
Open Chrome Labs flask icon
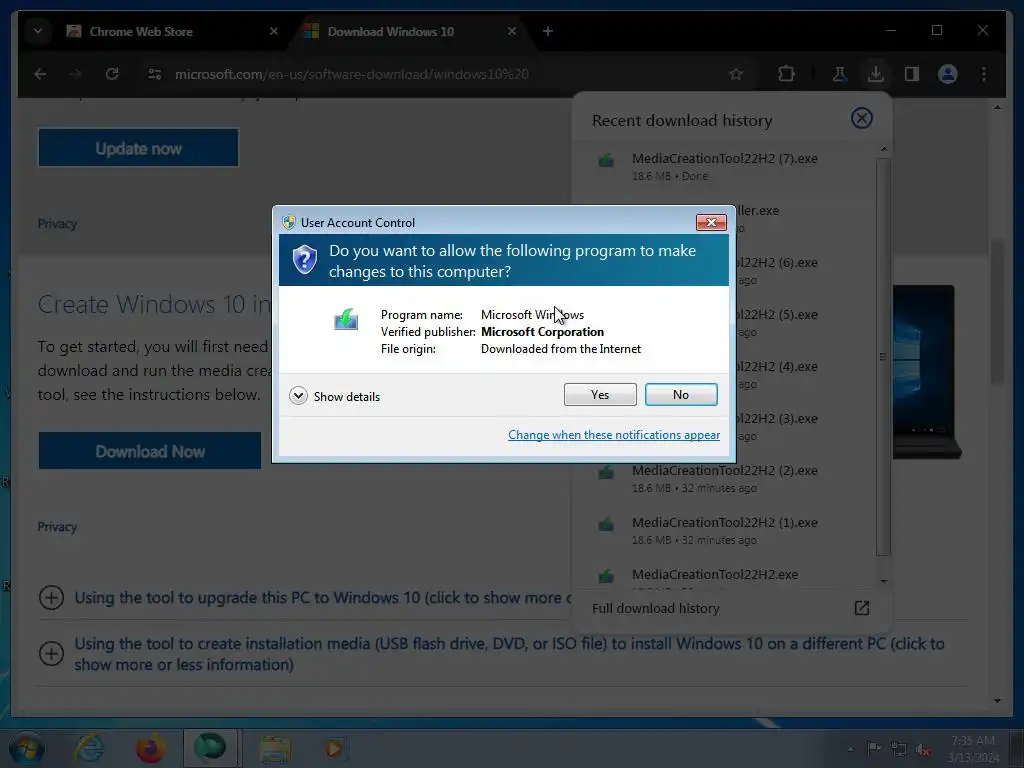tap(840, 74)
